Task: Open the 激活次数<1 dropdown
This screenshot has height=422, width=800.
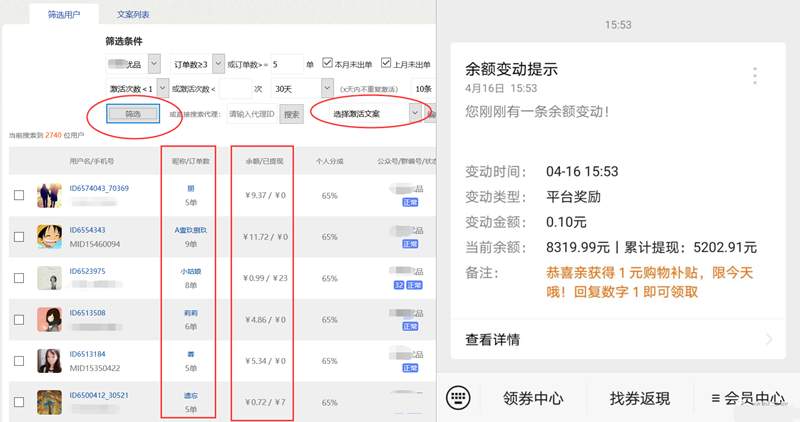Action: click(x=137, y=89)
